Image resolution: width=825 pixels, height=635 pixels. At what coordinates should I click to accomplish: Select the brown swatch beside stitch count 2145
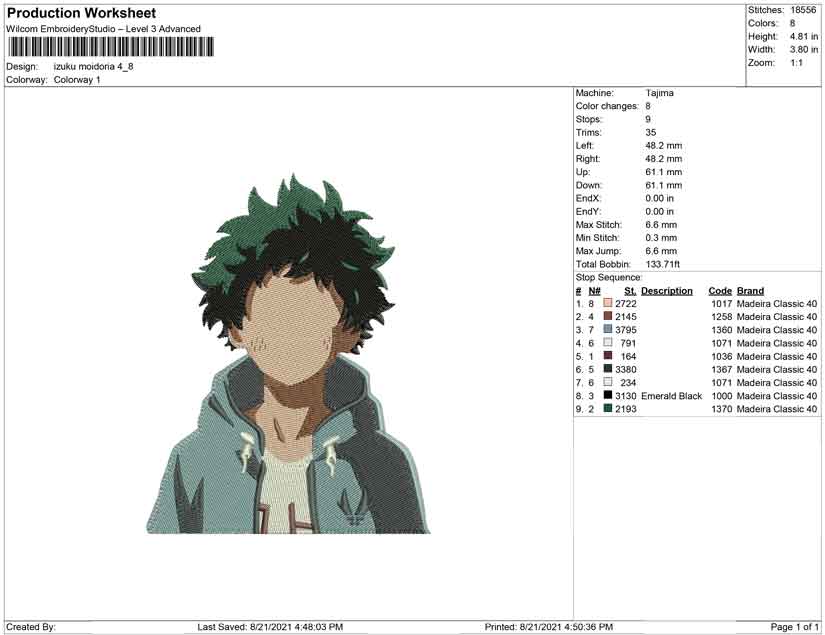click(x=608, y=316)
